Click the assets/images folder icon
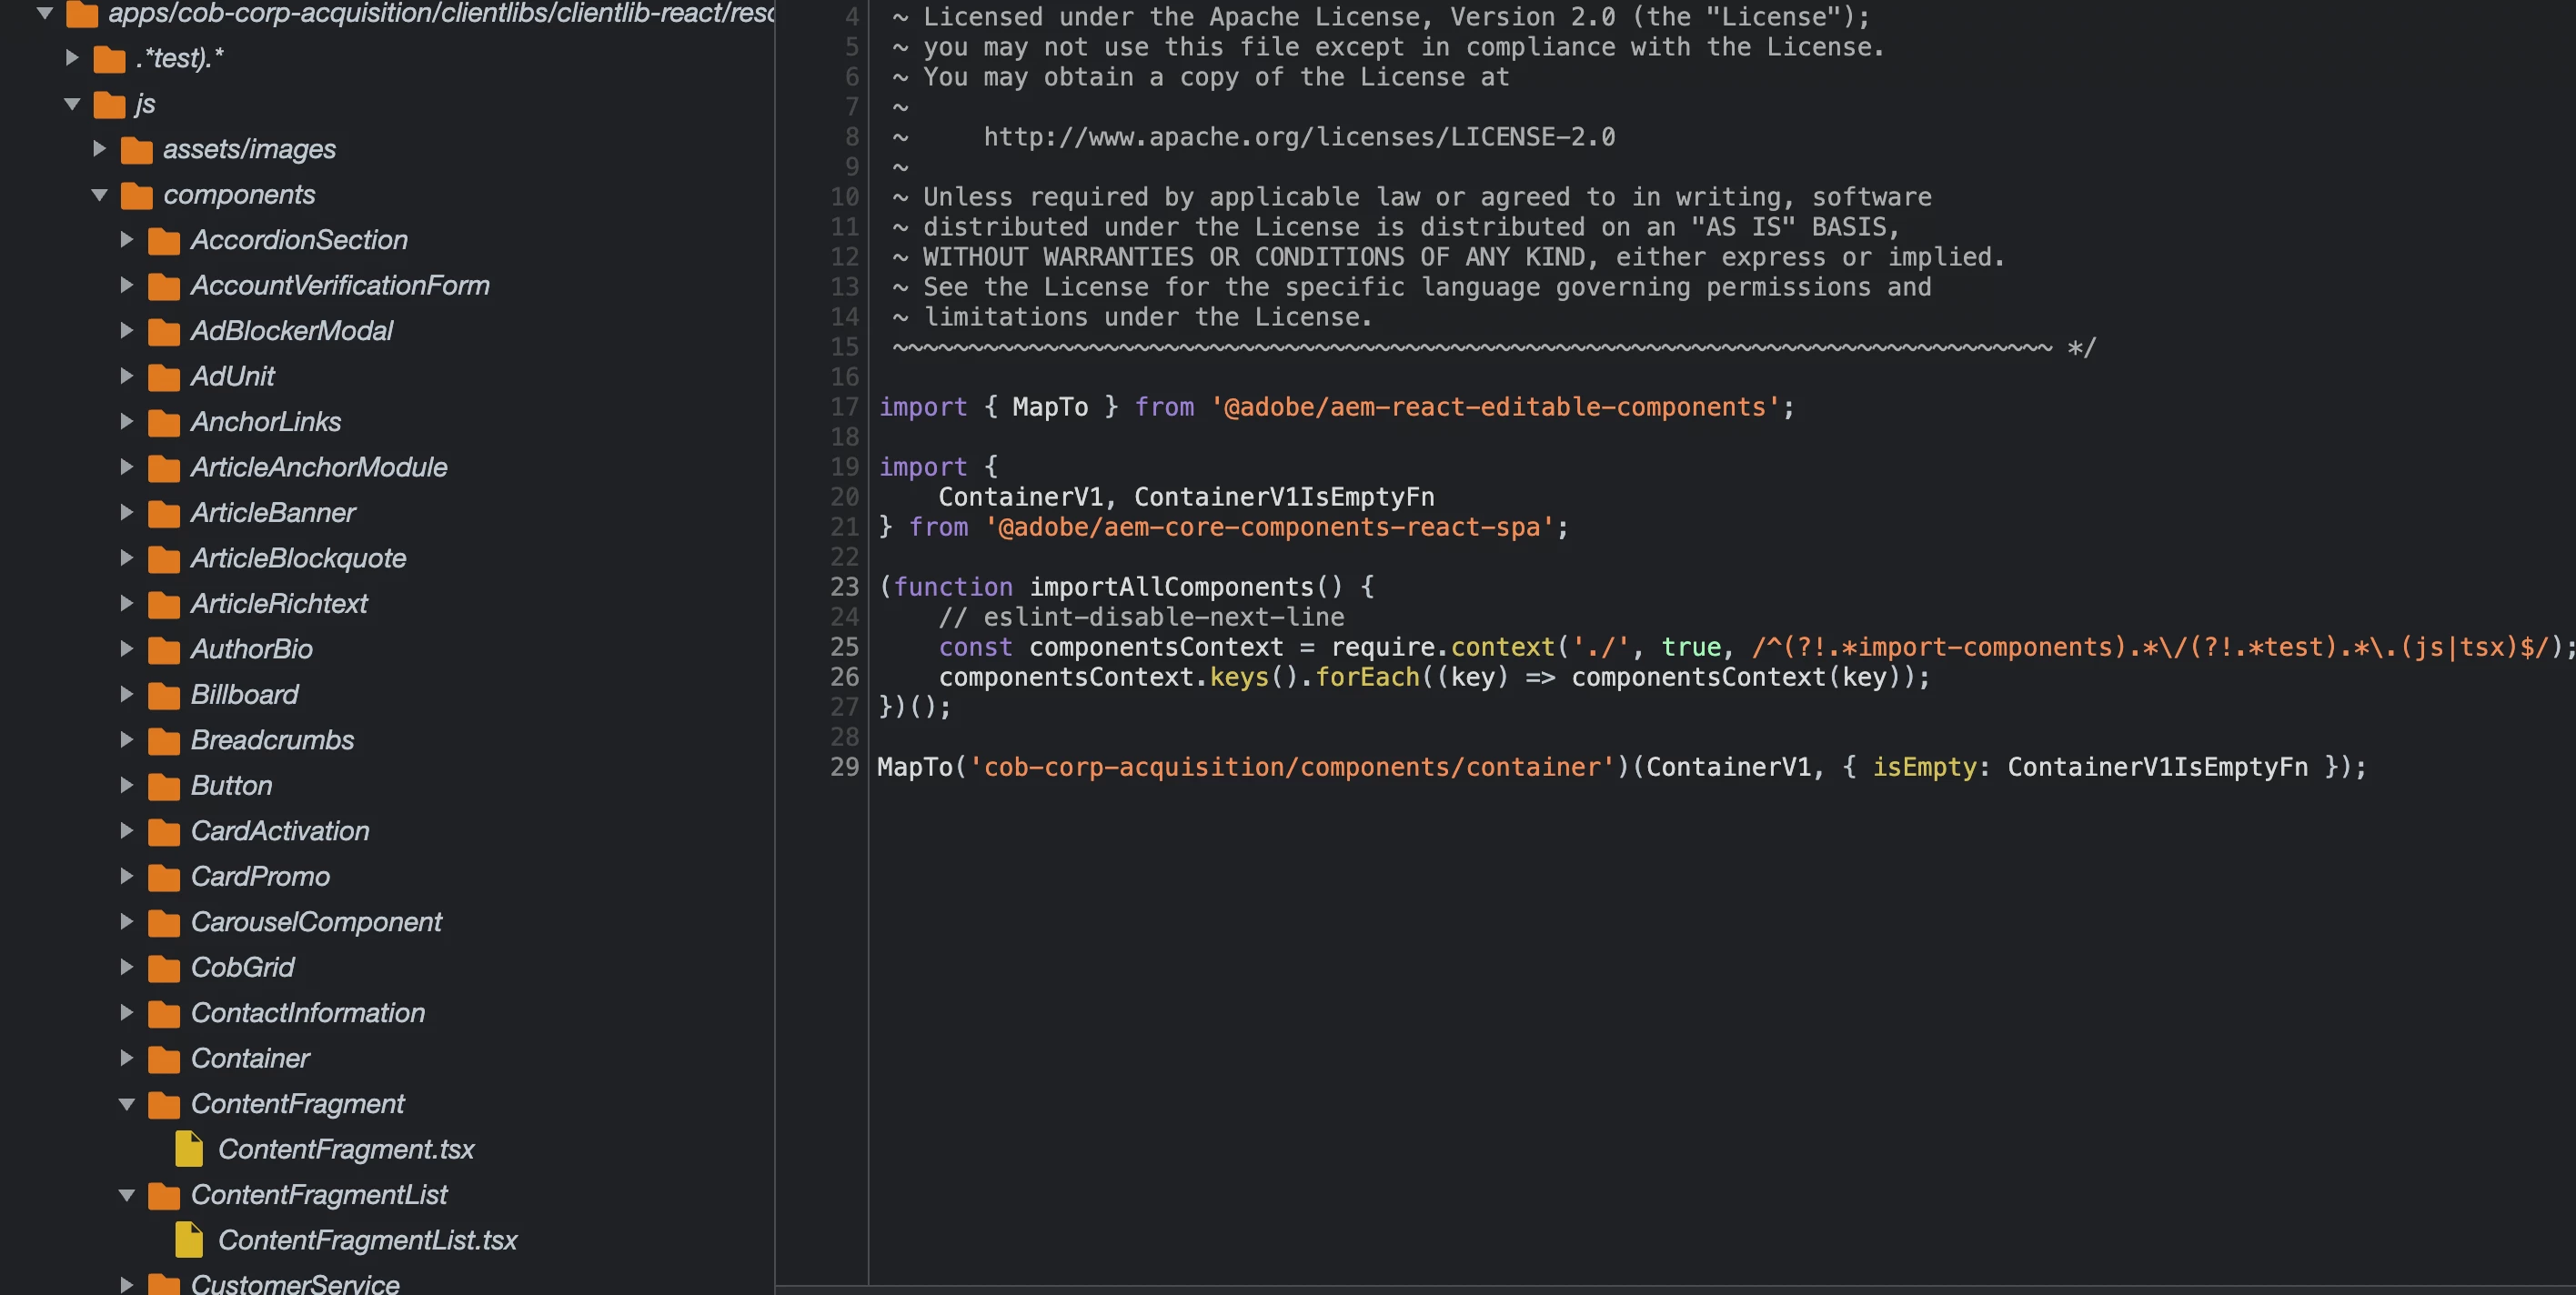The height and width of the screenshot is (1295, 2576). click(136, 150)
